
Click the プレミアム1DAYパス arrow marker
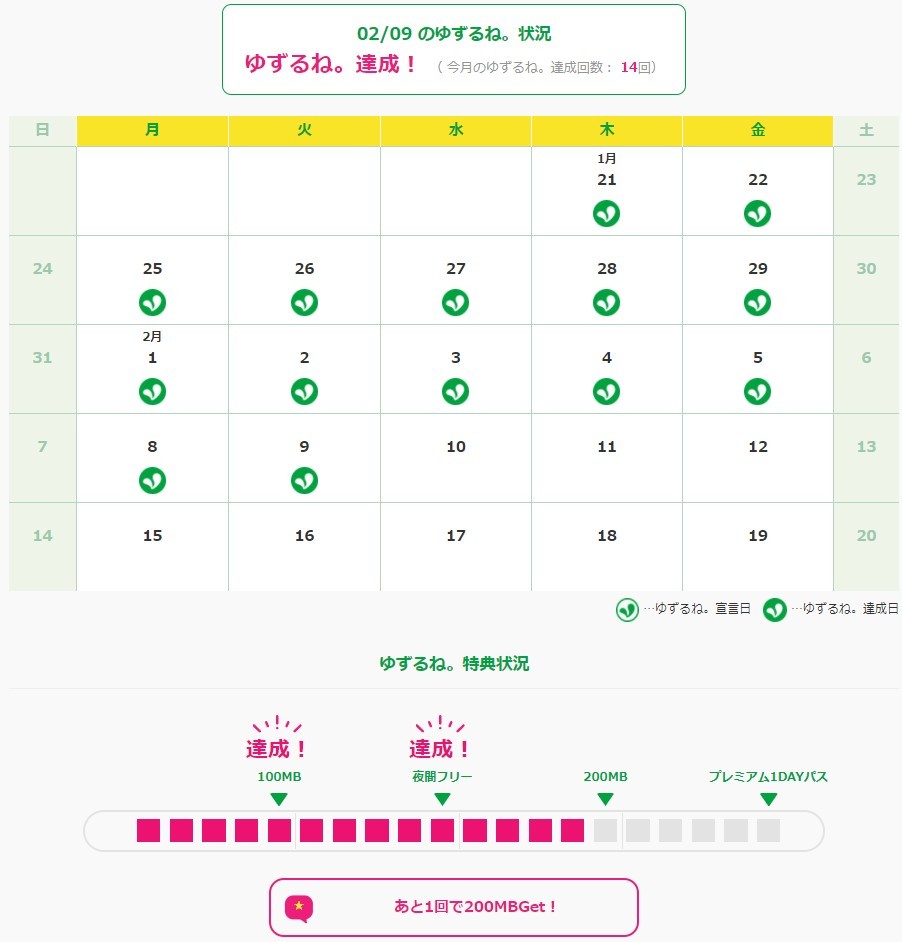tap(768, 799)
